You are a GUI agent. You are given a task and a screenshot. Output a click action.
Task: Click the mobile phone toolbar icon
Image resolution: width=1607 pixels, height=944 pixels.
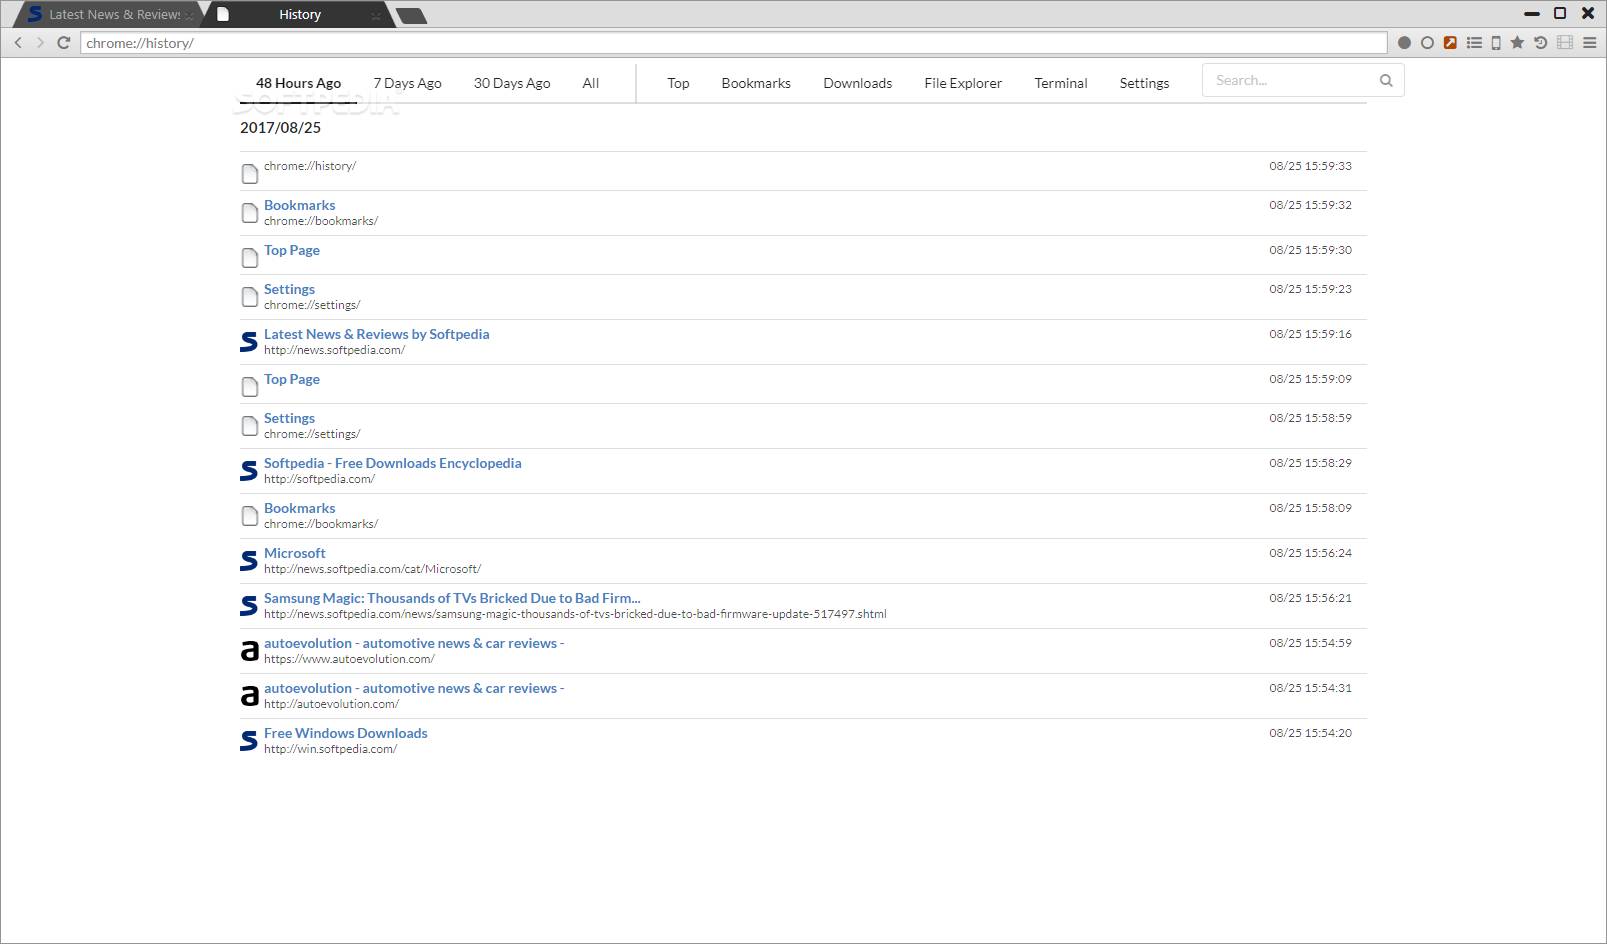pyautogui.click(x=1496, y=43)
